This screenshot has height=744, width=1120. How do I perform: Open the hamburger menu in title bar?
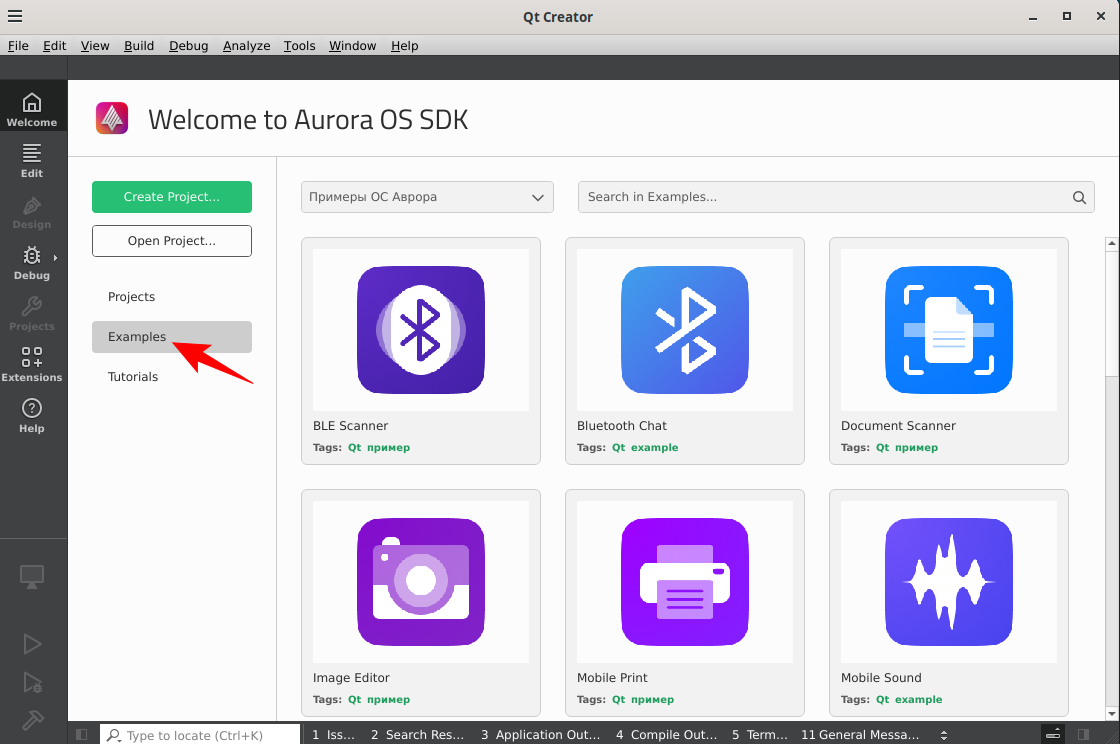pos(15,16)
